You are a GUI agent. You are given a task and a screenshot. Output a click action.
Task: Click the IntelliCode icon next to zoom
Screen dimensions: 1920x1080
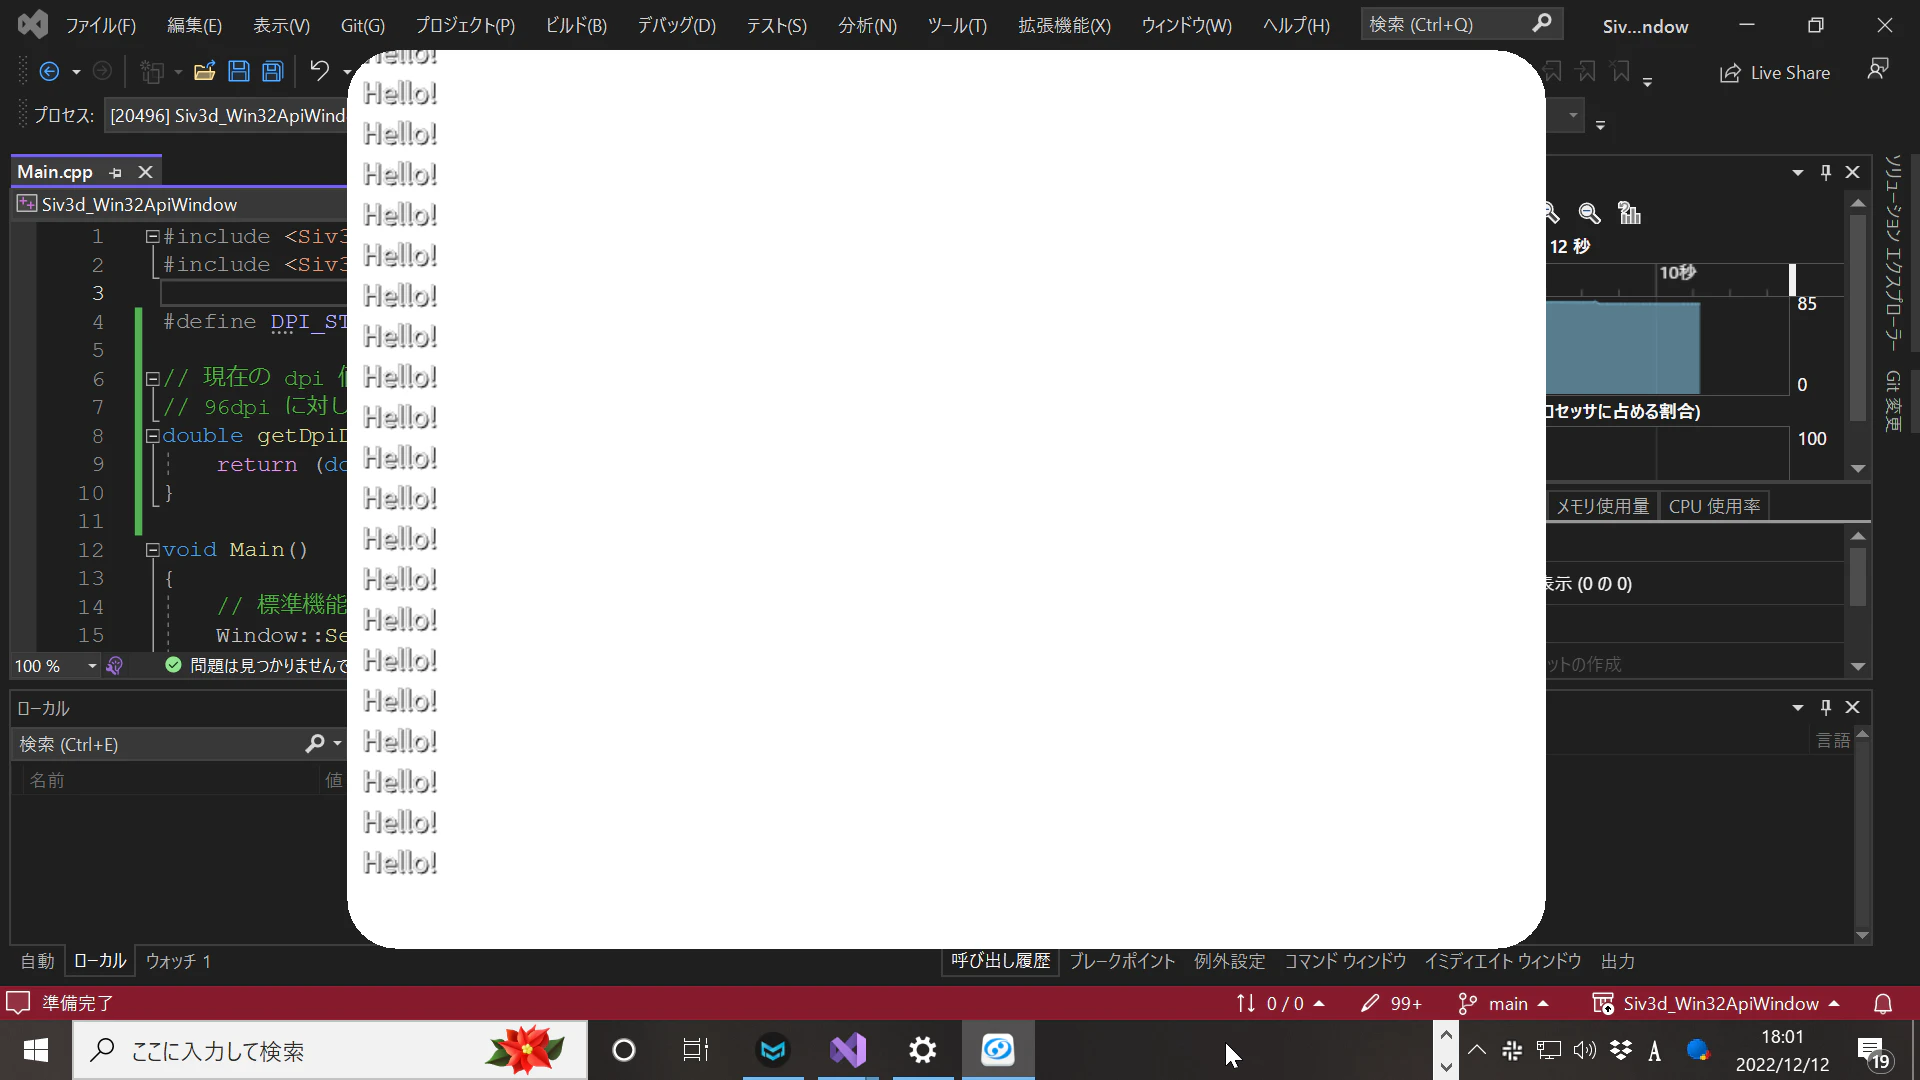tap(115, 666)
